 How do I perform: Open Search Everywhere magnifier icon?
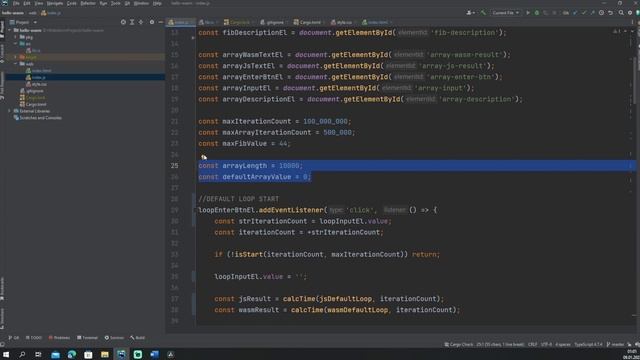pos(621,13)
